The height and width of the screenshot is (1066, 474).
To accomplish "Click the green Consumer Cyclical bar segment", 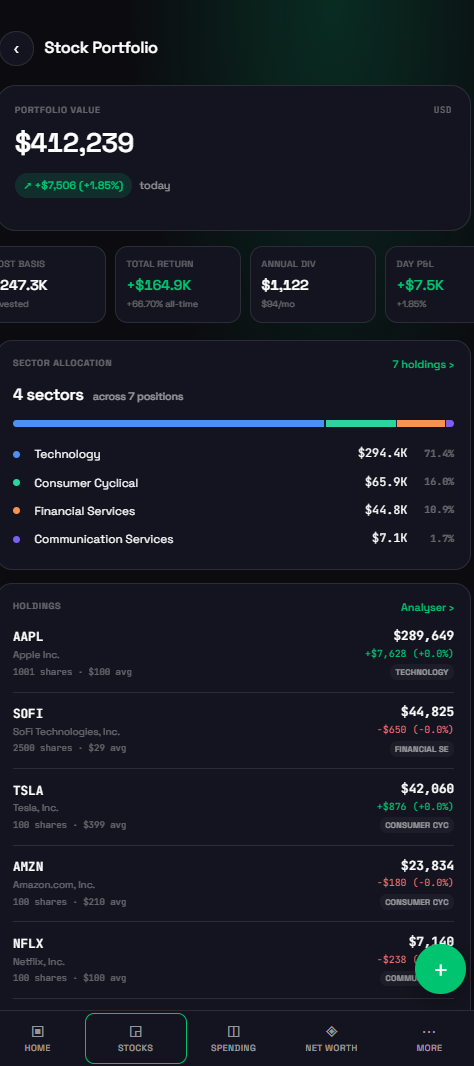I will tap(360, 424).
